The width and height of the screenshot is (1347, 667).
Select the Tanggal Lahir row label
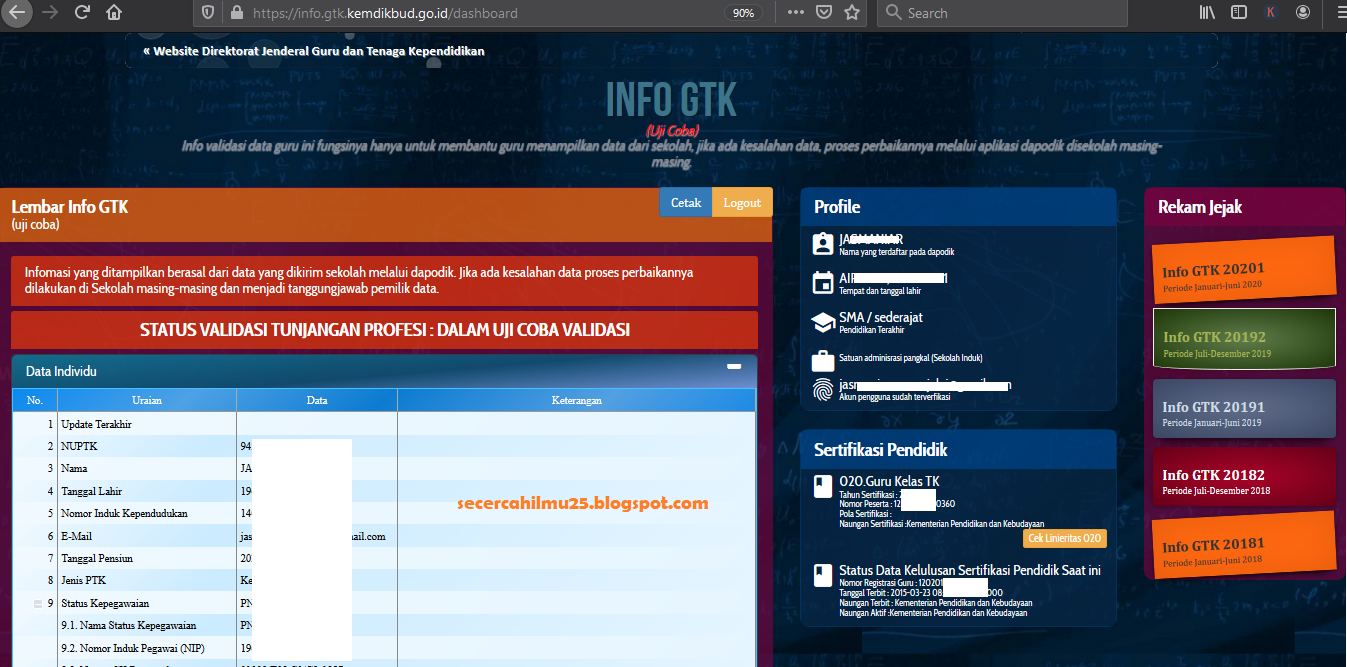(x=93, y=491)
